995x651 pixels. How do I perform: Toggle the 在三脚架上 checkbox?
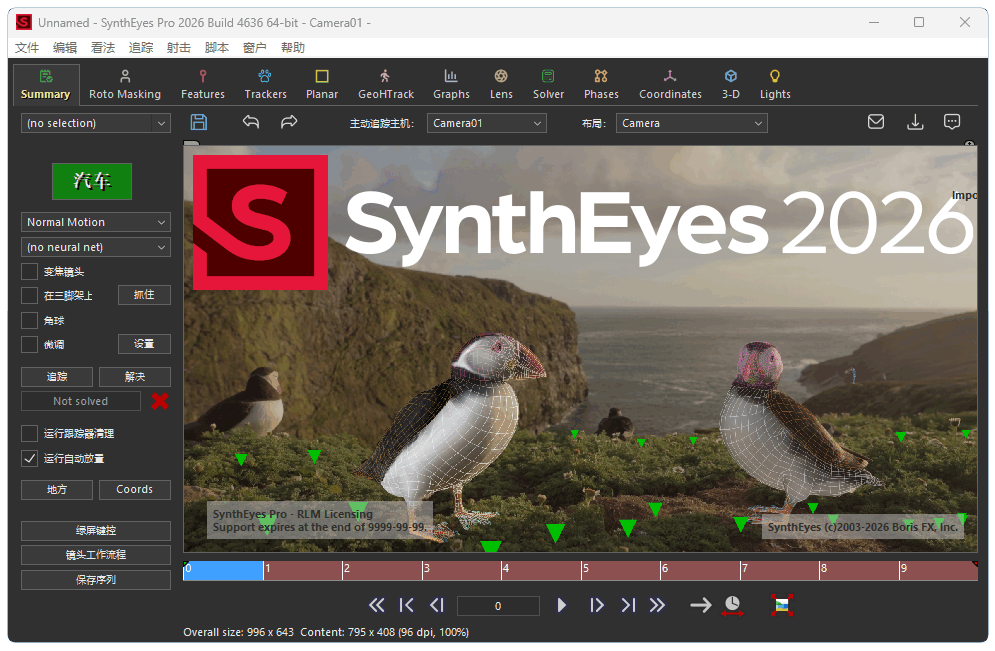[x=30, y=295]
